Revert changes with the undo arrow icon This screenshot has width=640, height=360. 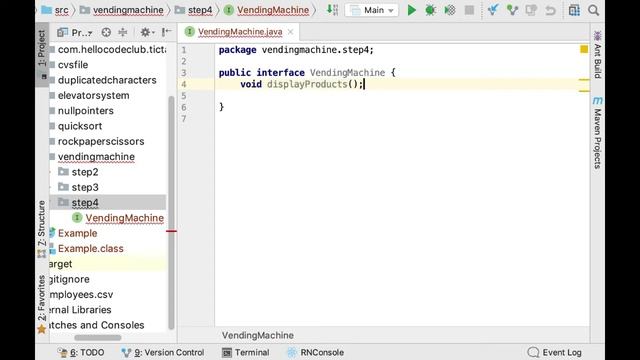(551, 10)
